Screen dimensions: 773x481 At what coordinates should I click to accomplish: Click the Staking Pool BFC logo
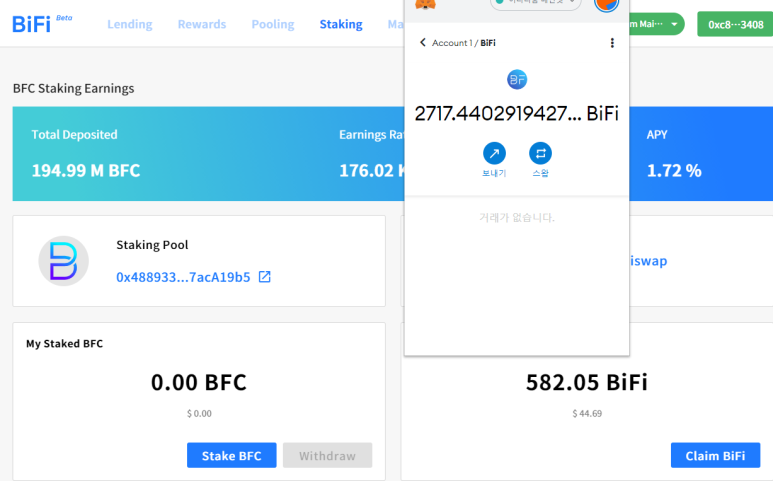click(64, 261)
